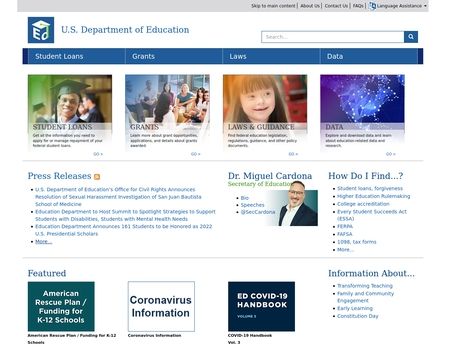The width and height of the screenshot is (450, 360).
Task: Click GO link under Grants card
Action: click(x=196, y=154)
